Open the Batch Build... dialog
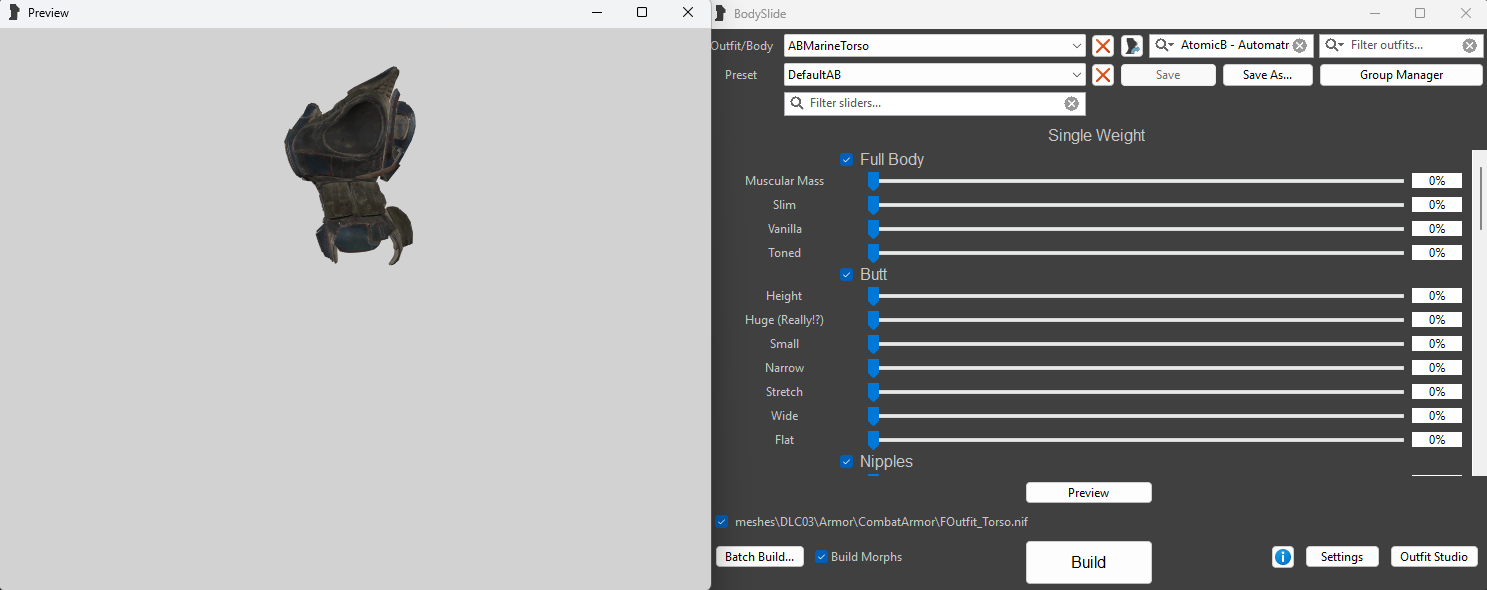 click(760, 557)
